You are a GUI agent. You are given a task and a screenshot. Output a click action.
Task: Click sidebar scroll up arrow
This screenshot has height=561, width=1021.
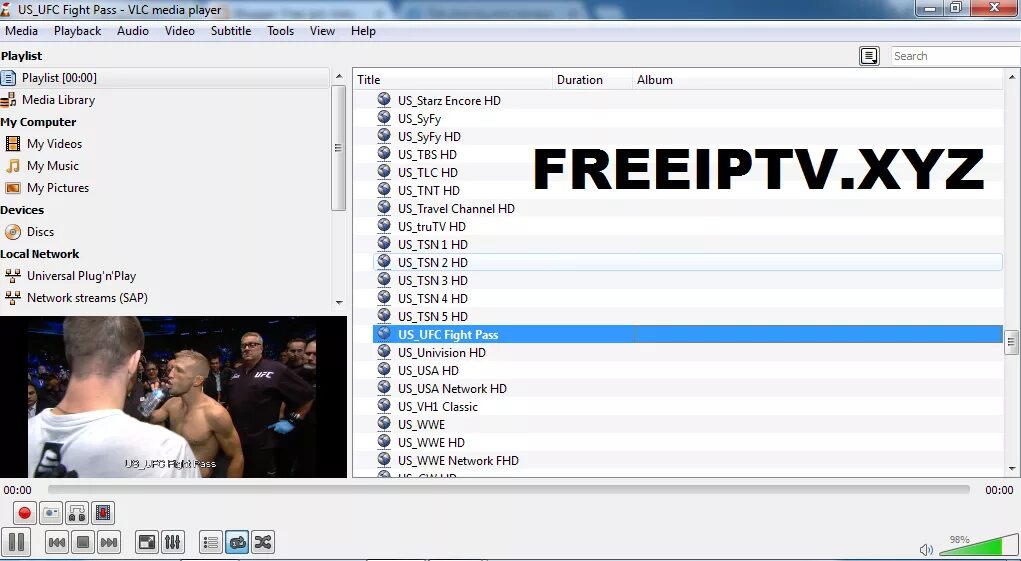coord(339,77)
